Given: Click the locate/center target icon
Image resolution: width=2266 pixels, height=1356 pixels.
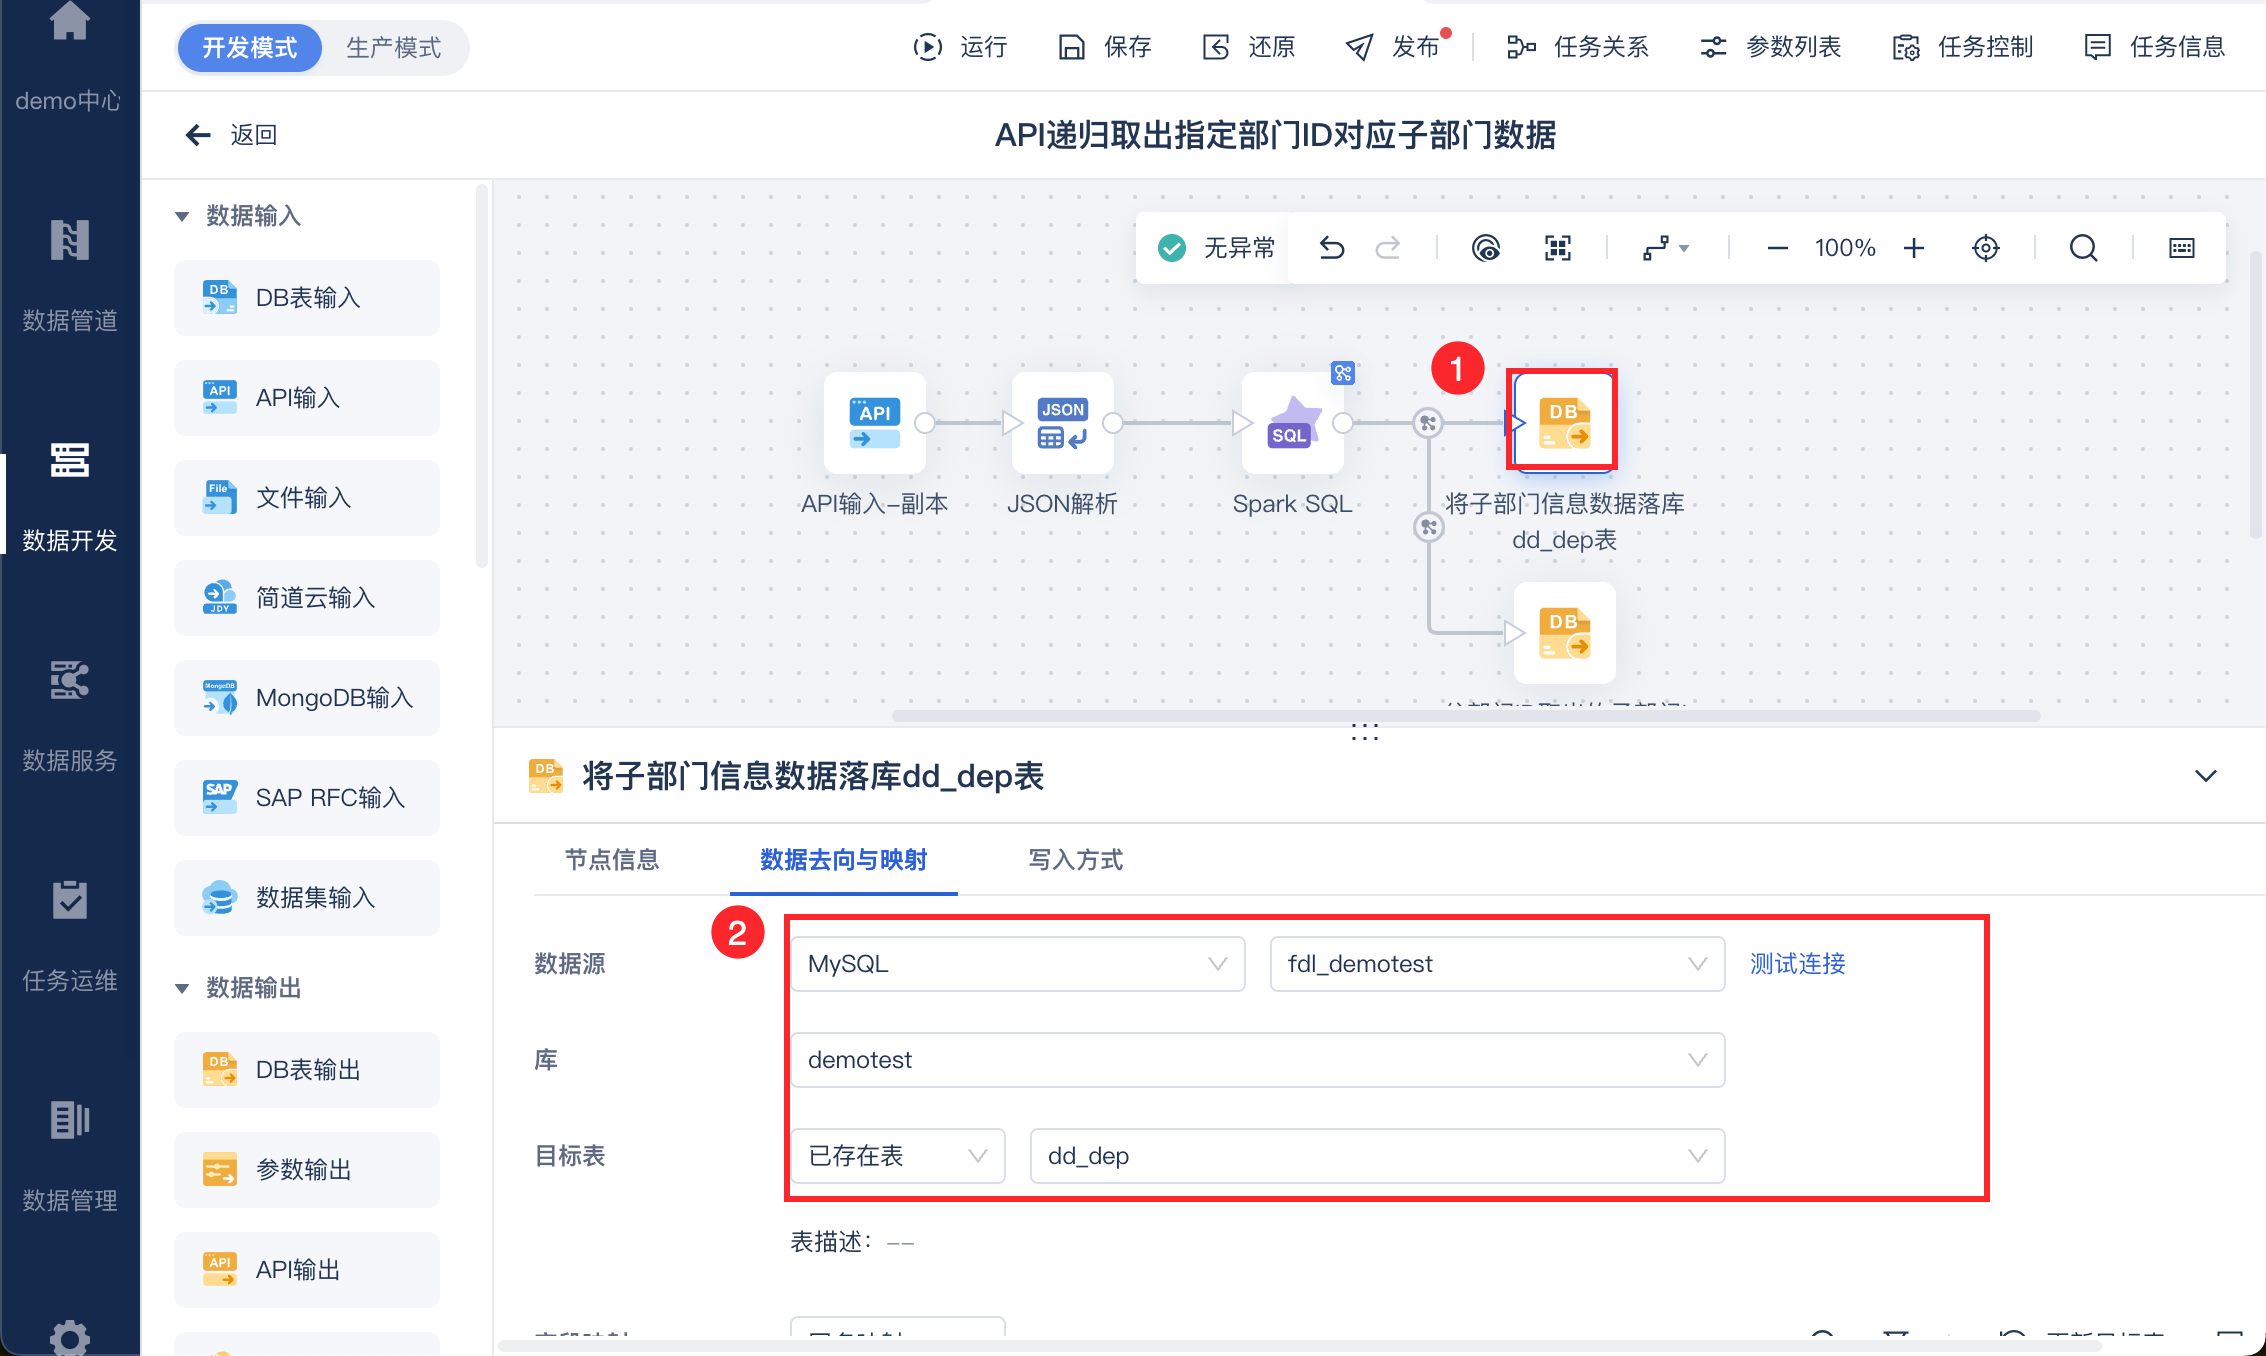Looking at the screenshot, I should point(1985,248).
